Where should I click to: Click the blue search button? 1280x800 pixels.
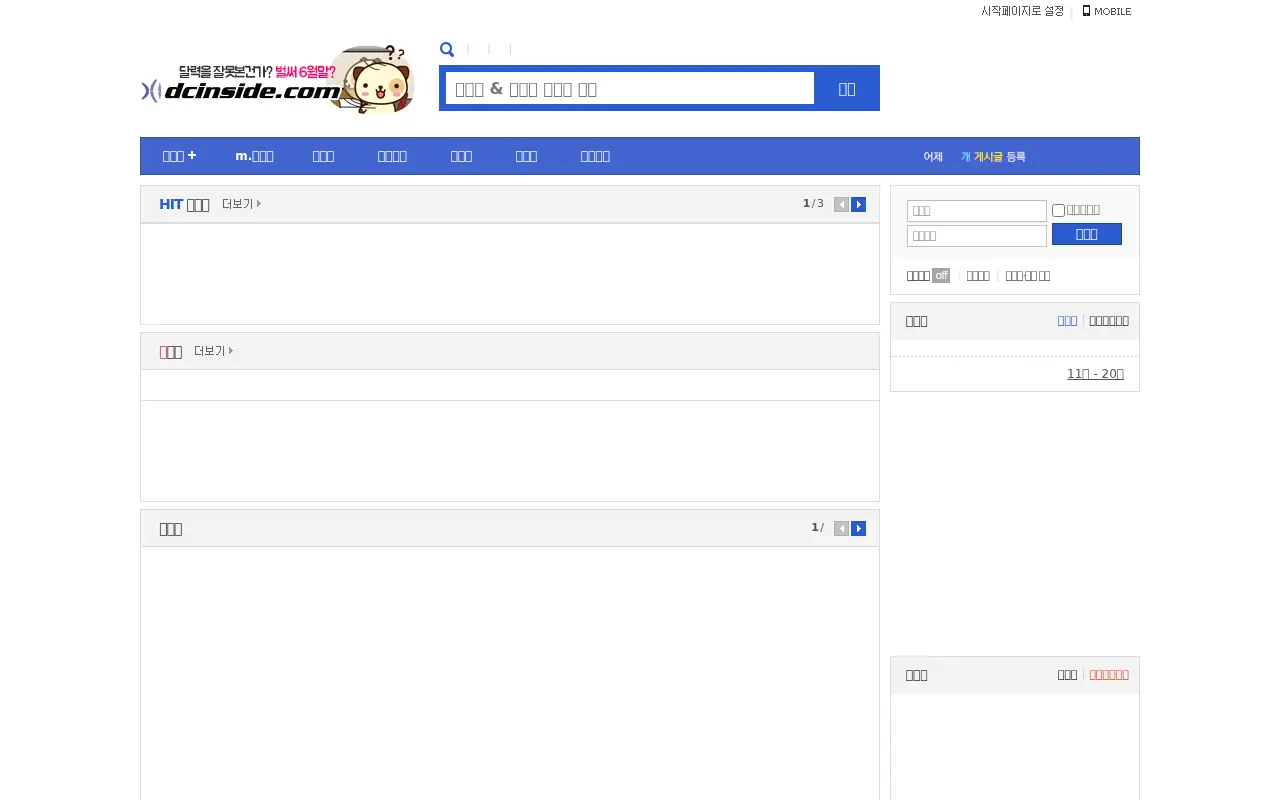click(847, 88)
